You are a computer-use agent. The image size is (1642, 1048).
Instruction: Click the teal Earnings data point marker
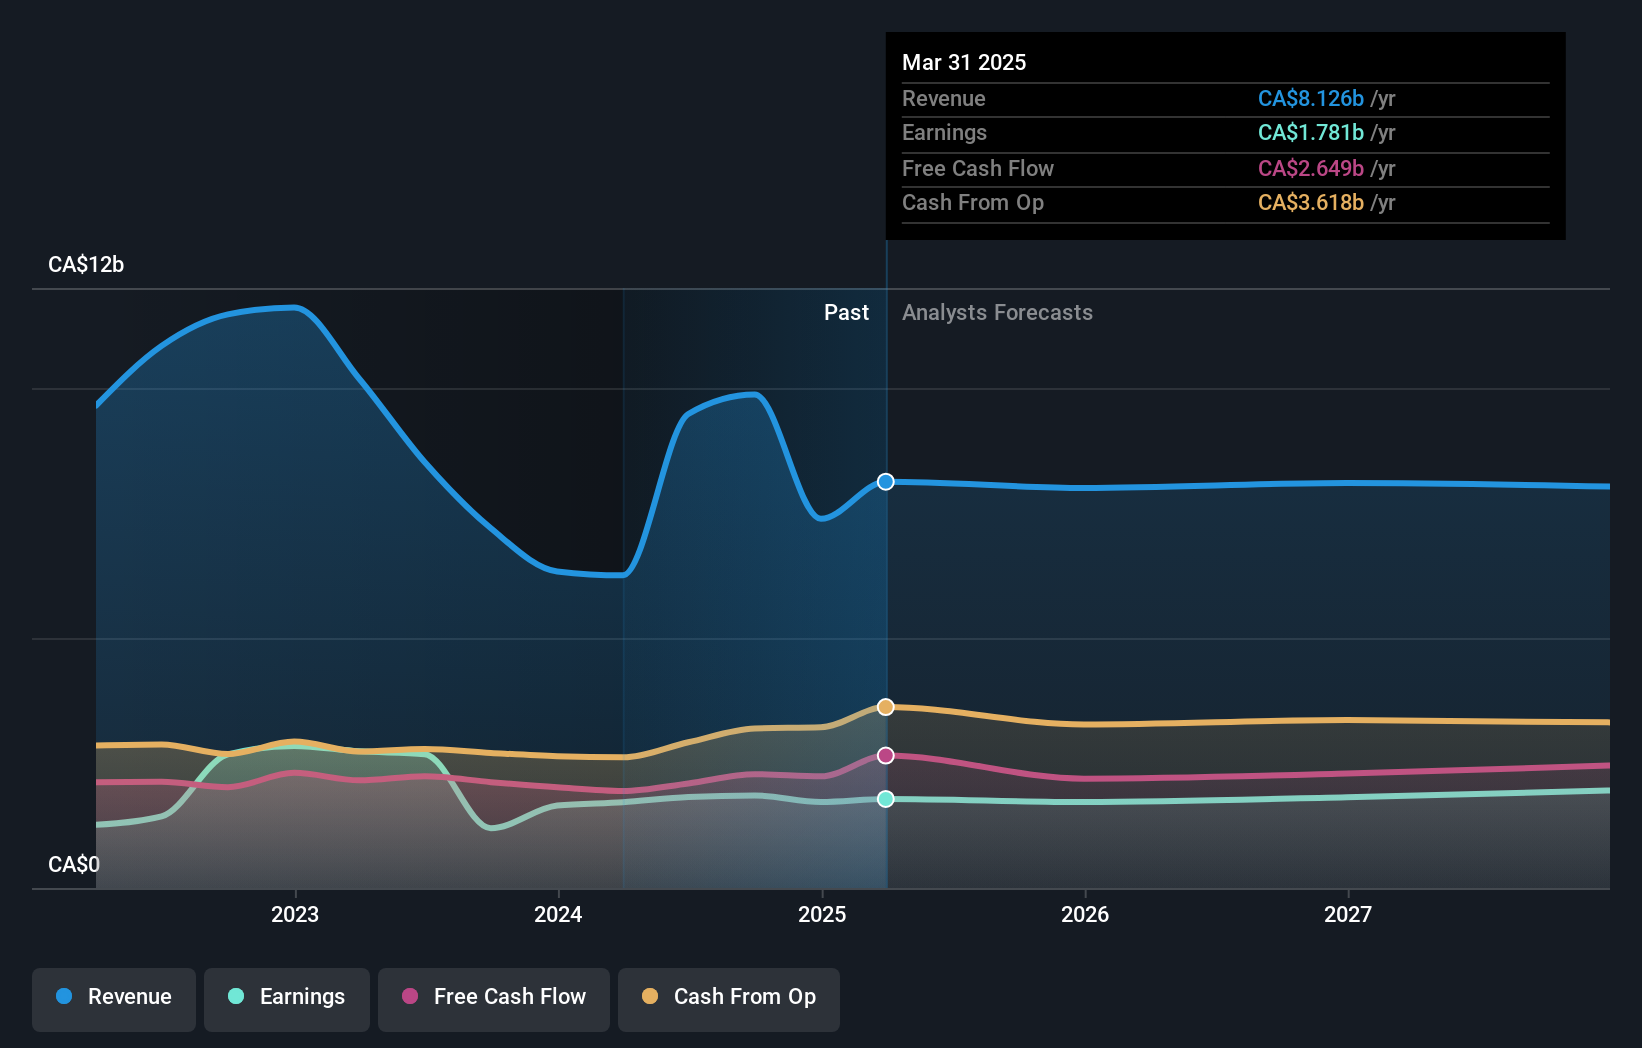click(x=886, y=799)
